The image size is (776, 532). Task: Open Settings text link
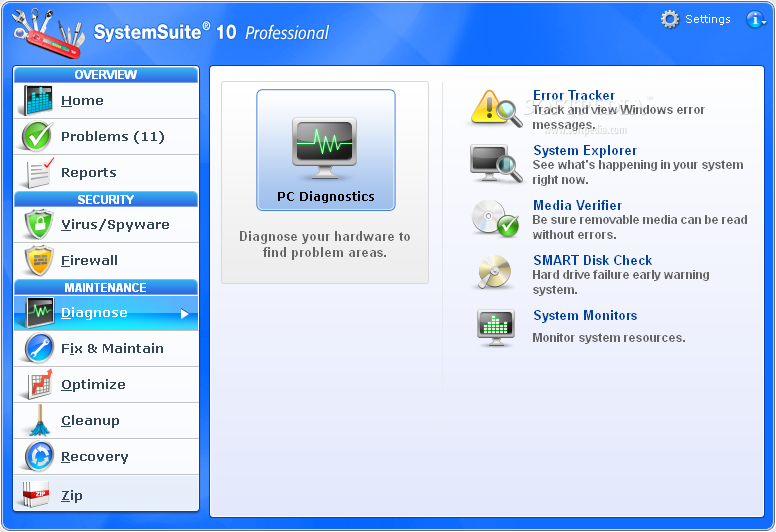click(708, 19)
